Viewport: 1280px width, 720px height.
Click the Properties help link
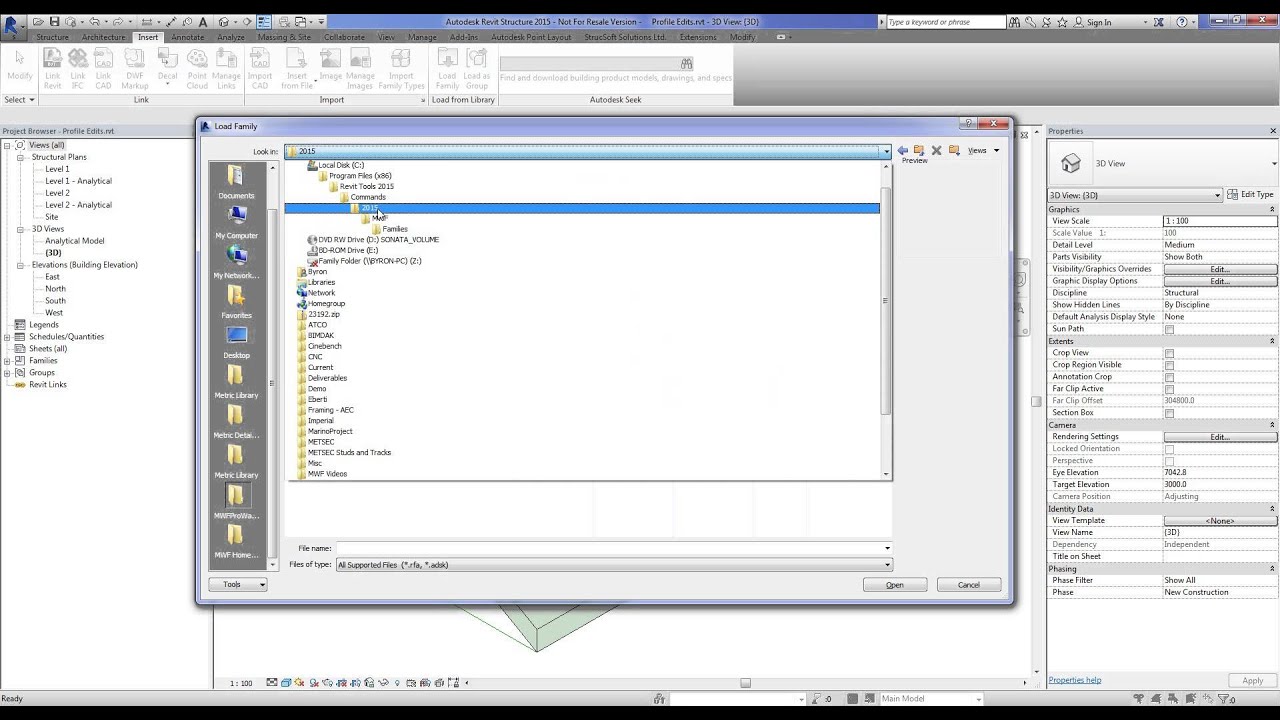pos(1075,680)
